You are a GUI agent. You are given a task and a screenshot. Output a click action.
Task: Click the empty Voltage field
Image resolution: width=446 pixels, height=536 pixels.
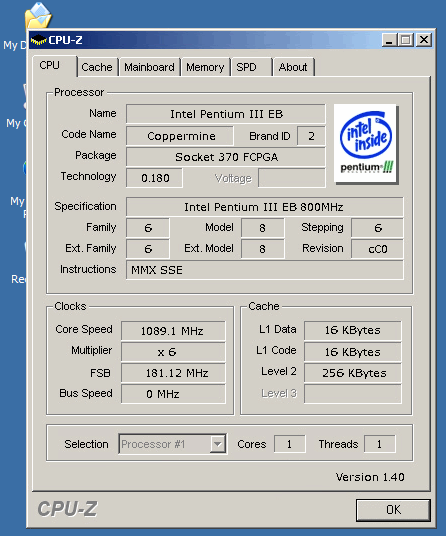coord(292,178)
